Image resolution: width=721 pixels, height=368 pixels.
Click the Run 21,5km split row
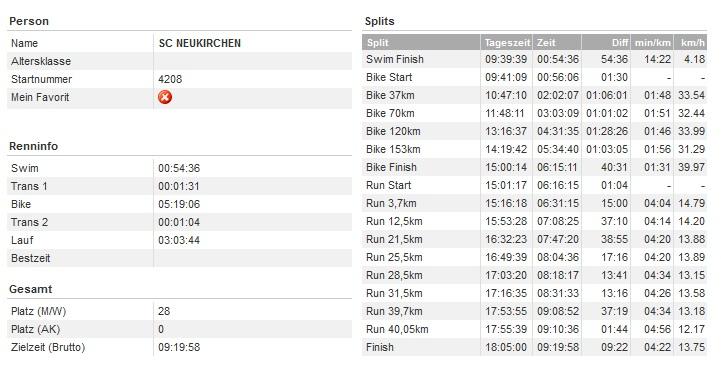tap(535, 239)
